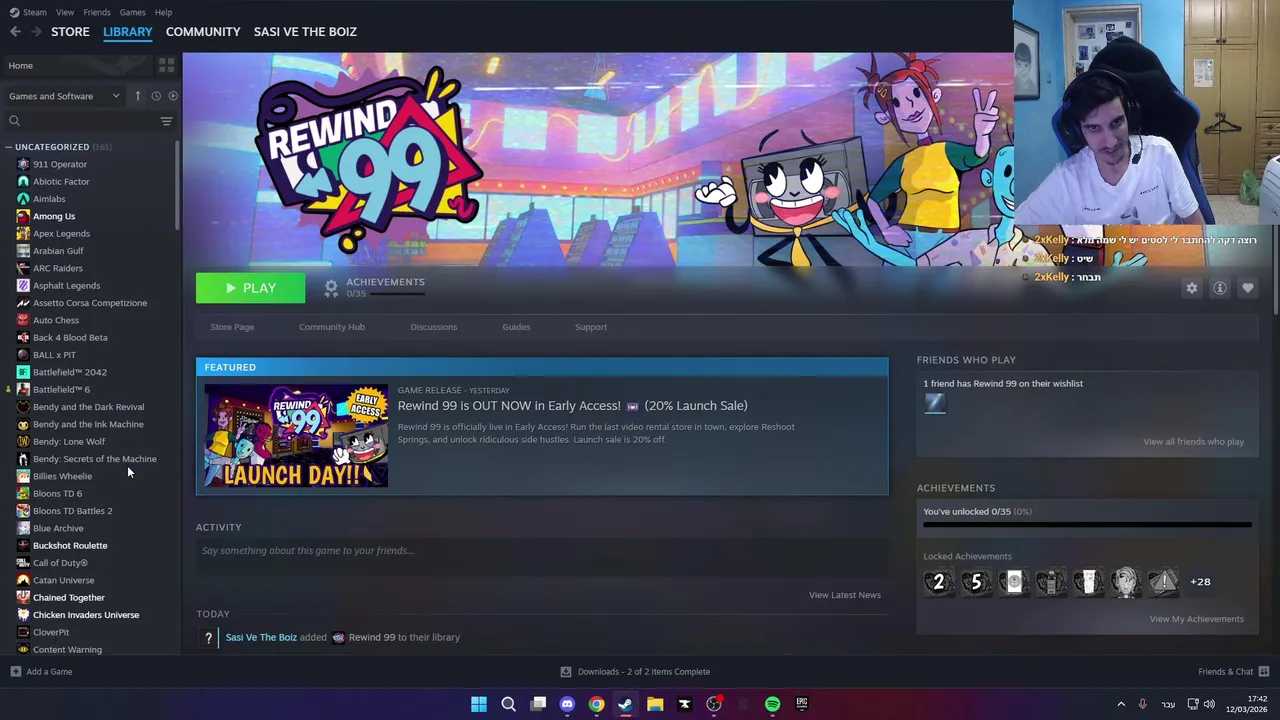Go forward using the right arrow

(x=36, y=32)
